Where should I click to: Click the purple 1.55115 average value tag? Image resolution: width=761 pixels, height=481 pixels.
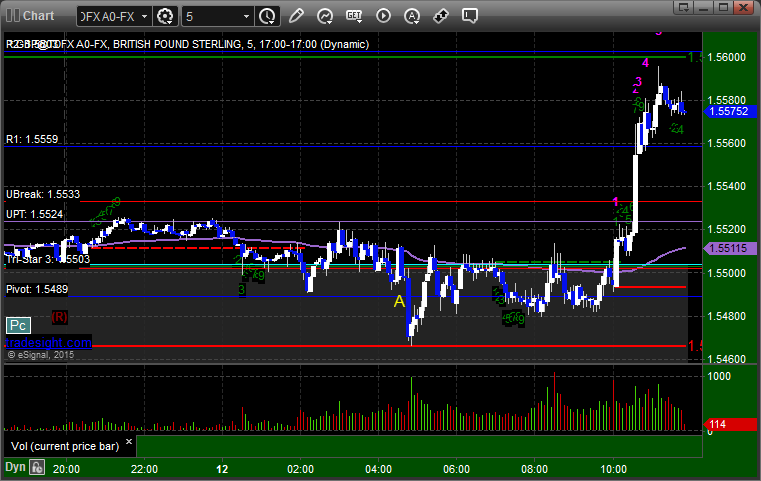point(729,249)
